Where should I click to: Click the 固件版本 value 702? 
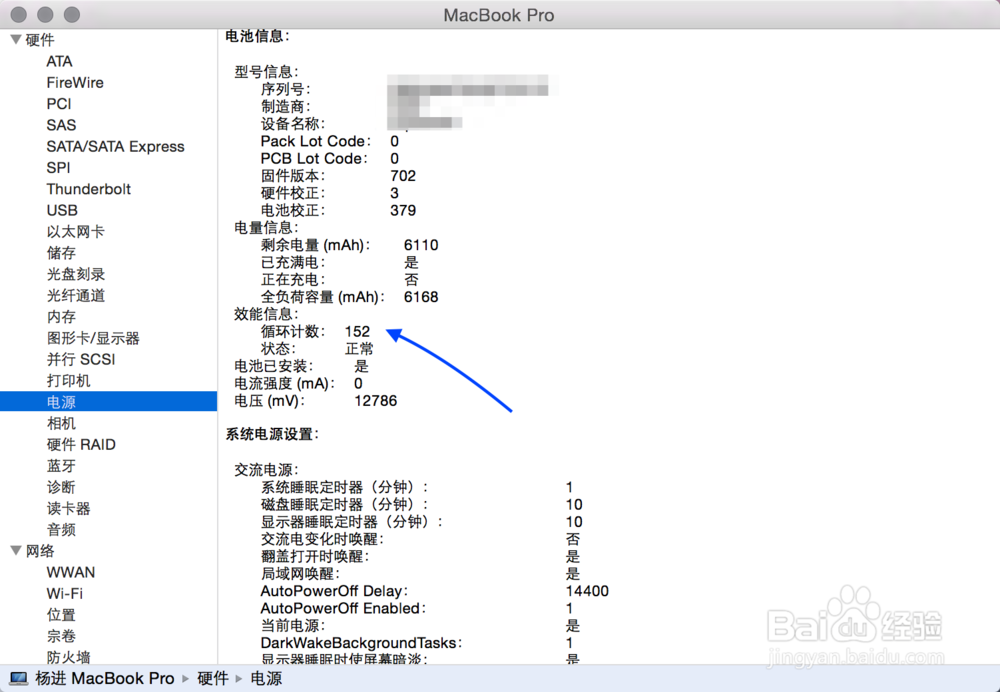[403, 175]
